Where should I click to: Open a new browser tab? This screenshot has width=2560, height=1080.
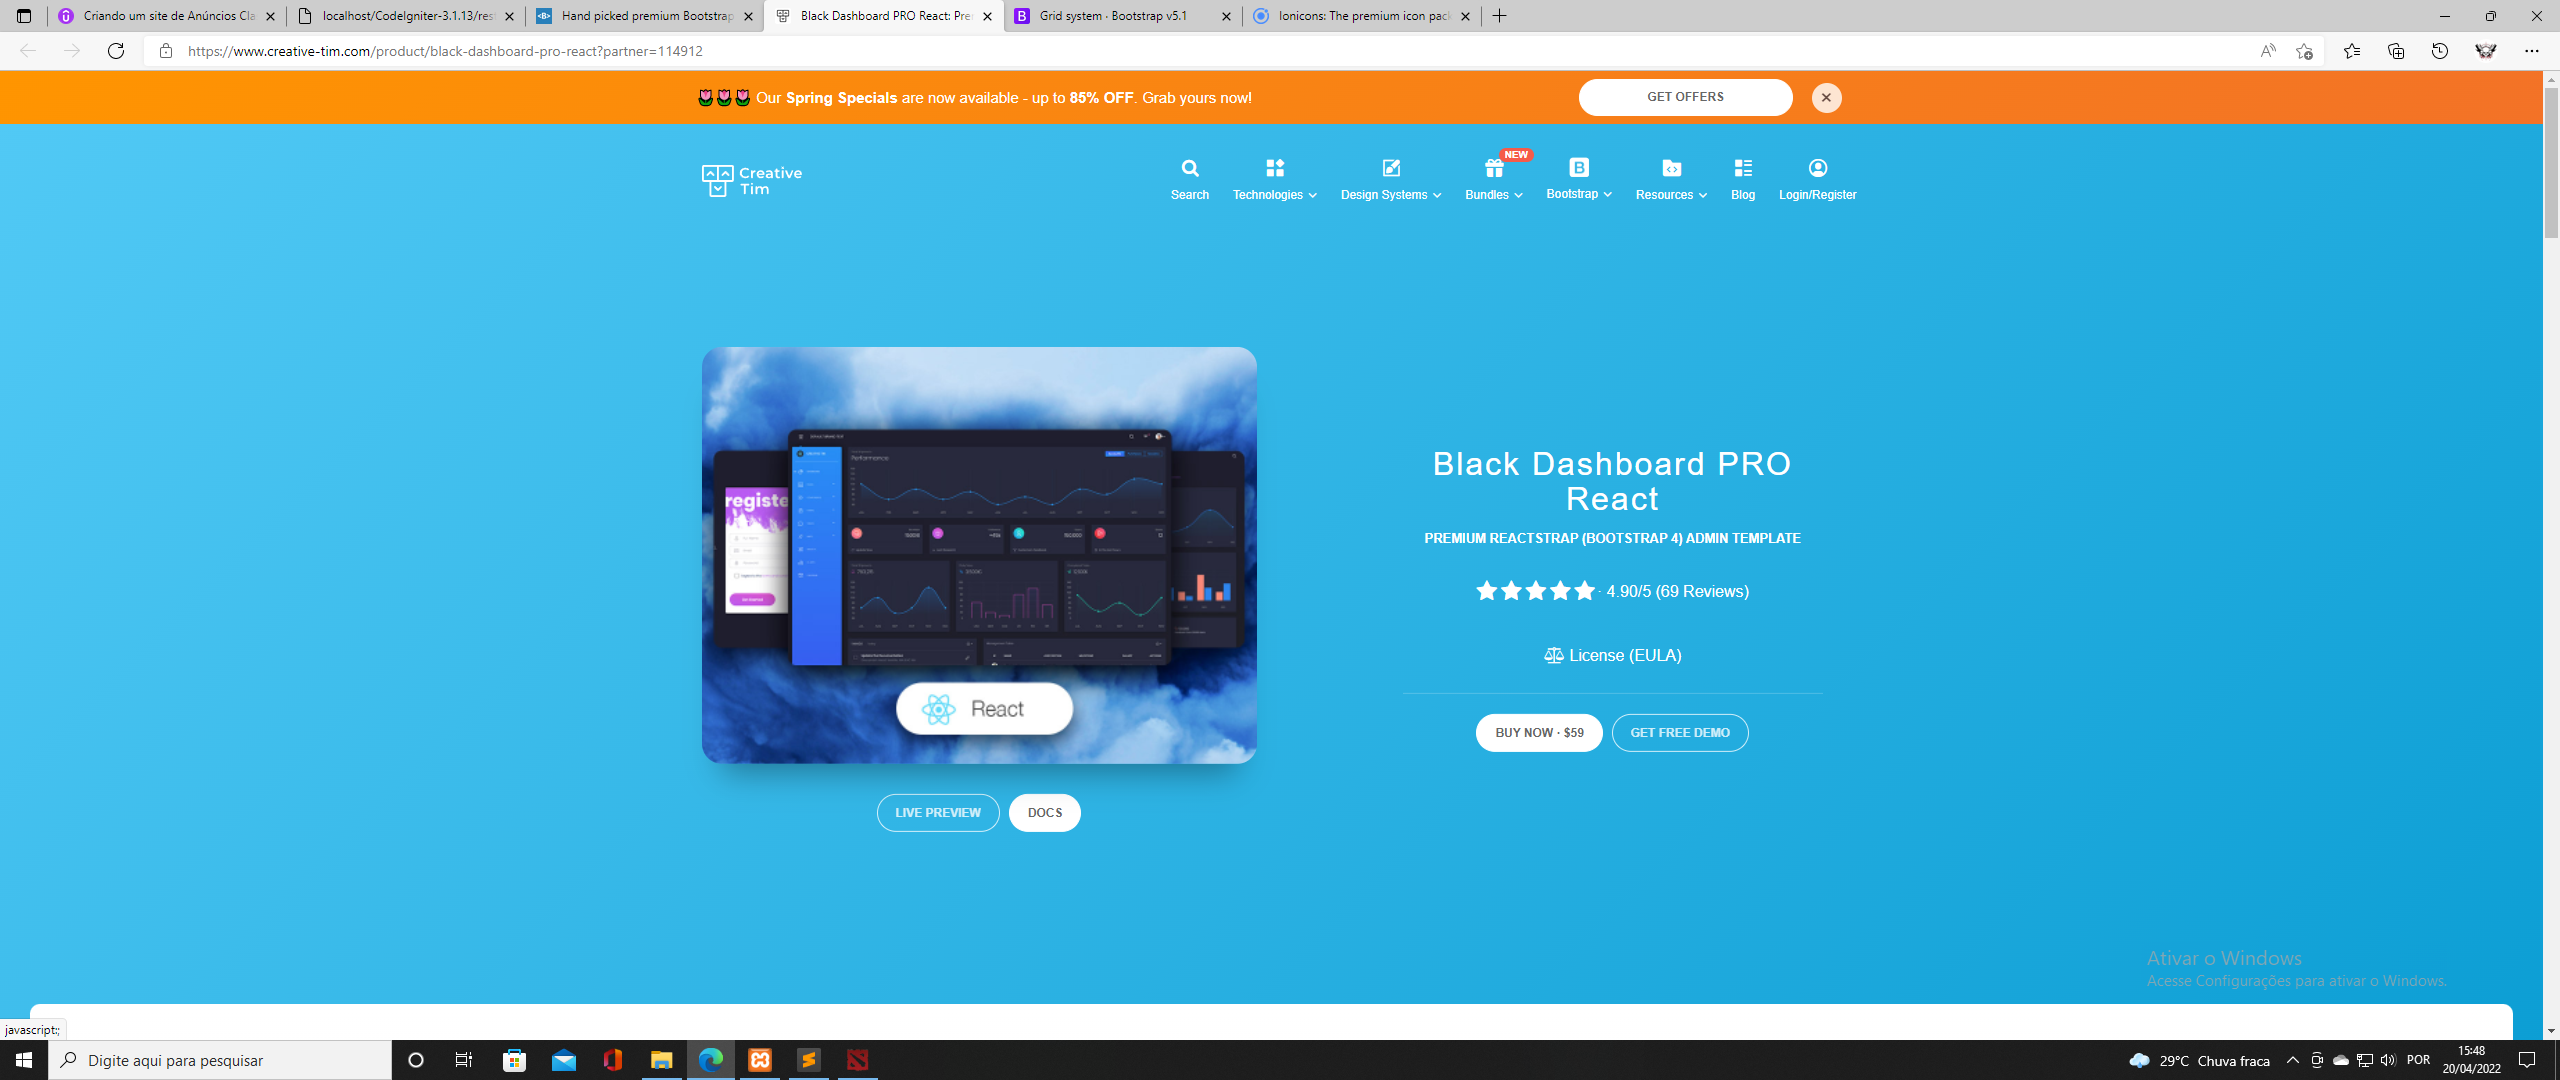1499,16
